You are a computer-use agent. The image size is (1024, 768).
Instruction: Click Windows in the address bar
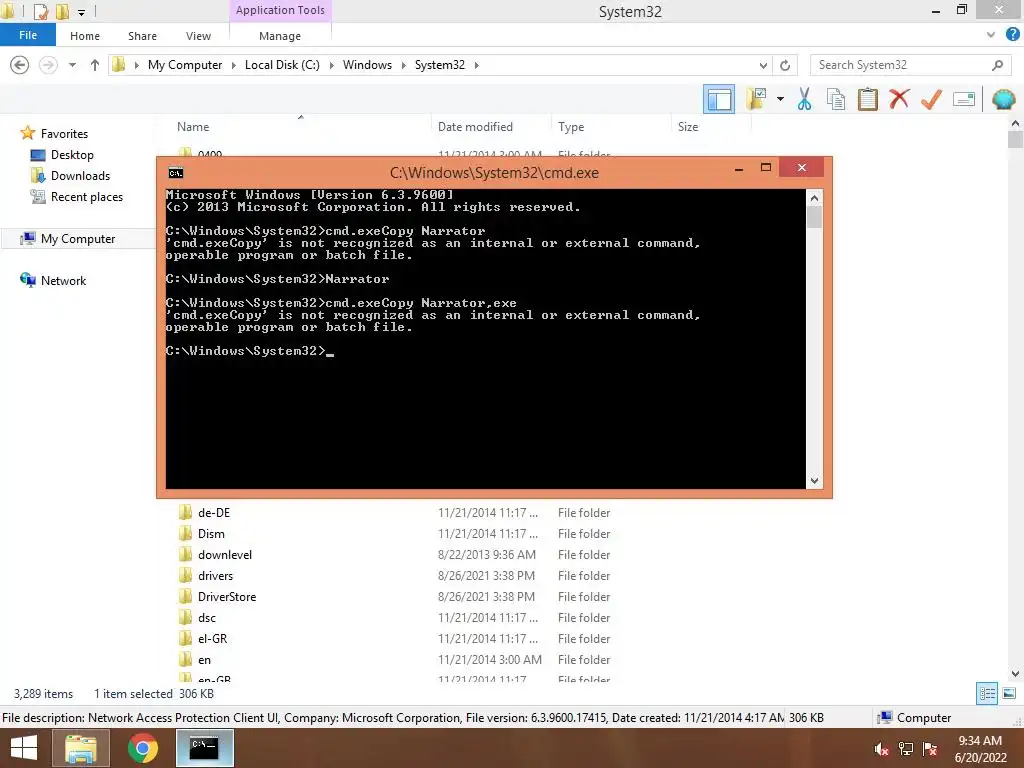[x=367, y=65]
